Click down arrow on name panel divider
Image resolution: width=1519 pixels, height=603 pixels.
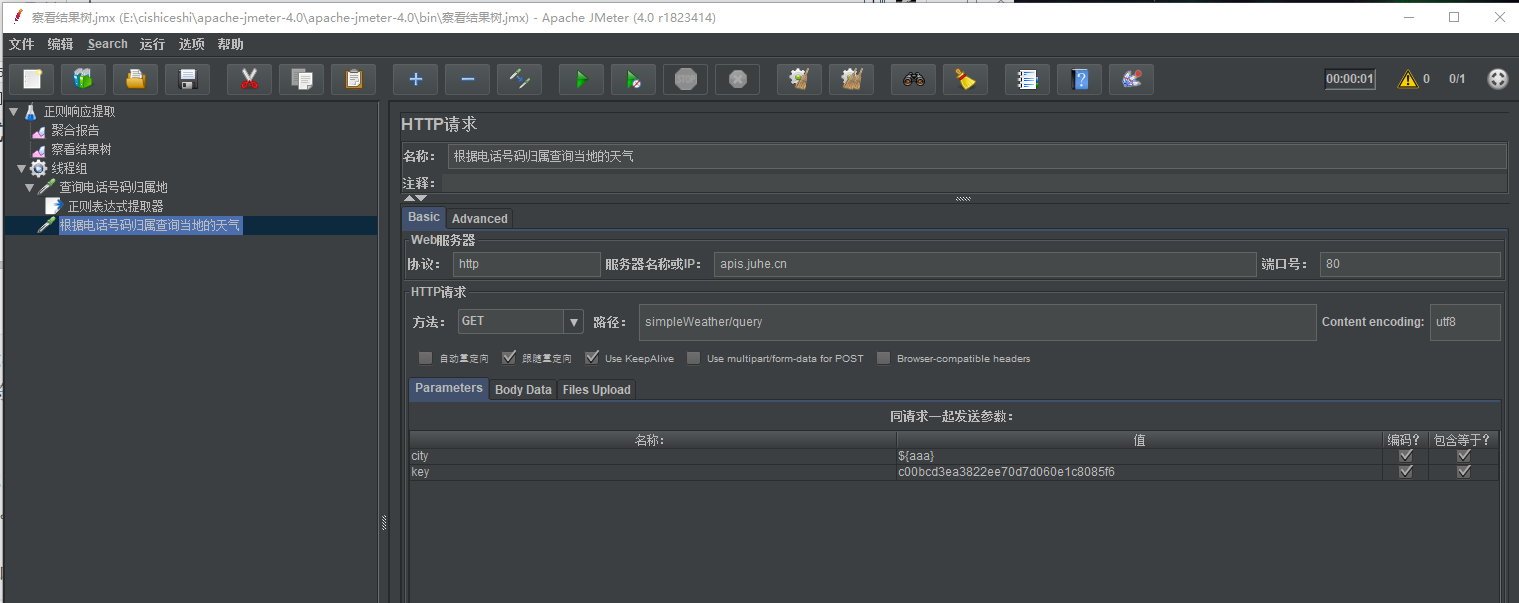pos(421,199)
